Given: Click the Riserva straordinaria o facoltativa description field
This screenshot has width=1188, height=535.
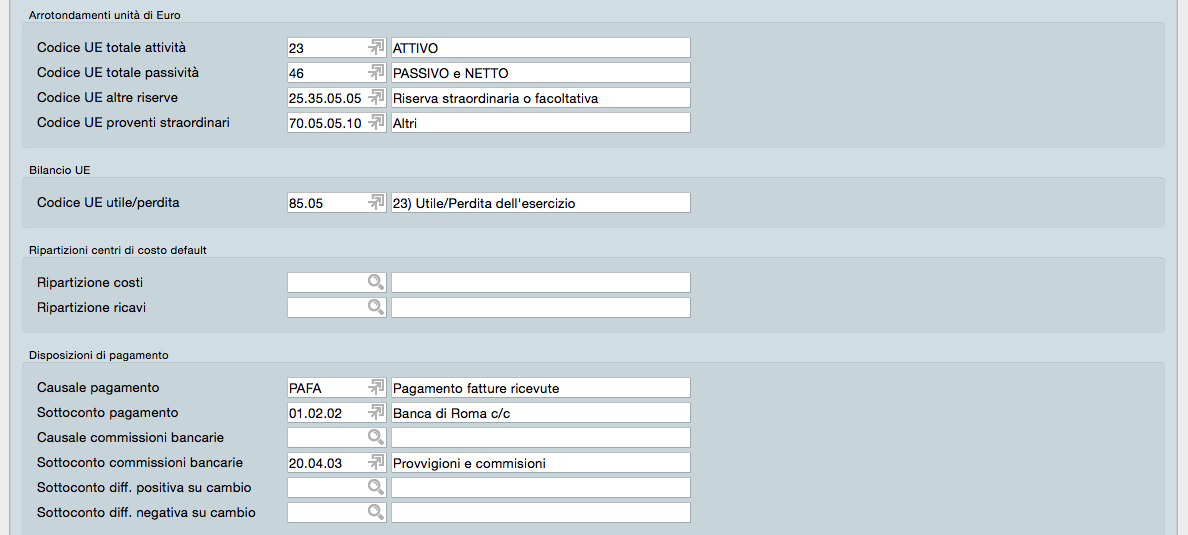Looking at the screenshot, I should point(540,98).
